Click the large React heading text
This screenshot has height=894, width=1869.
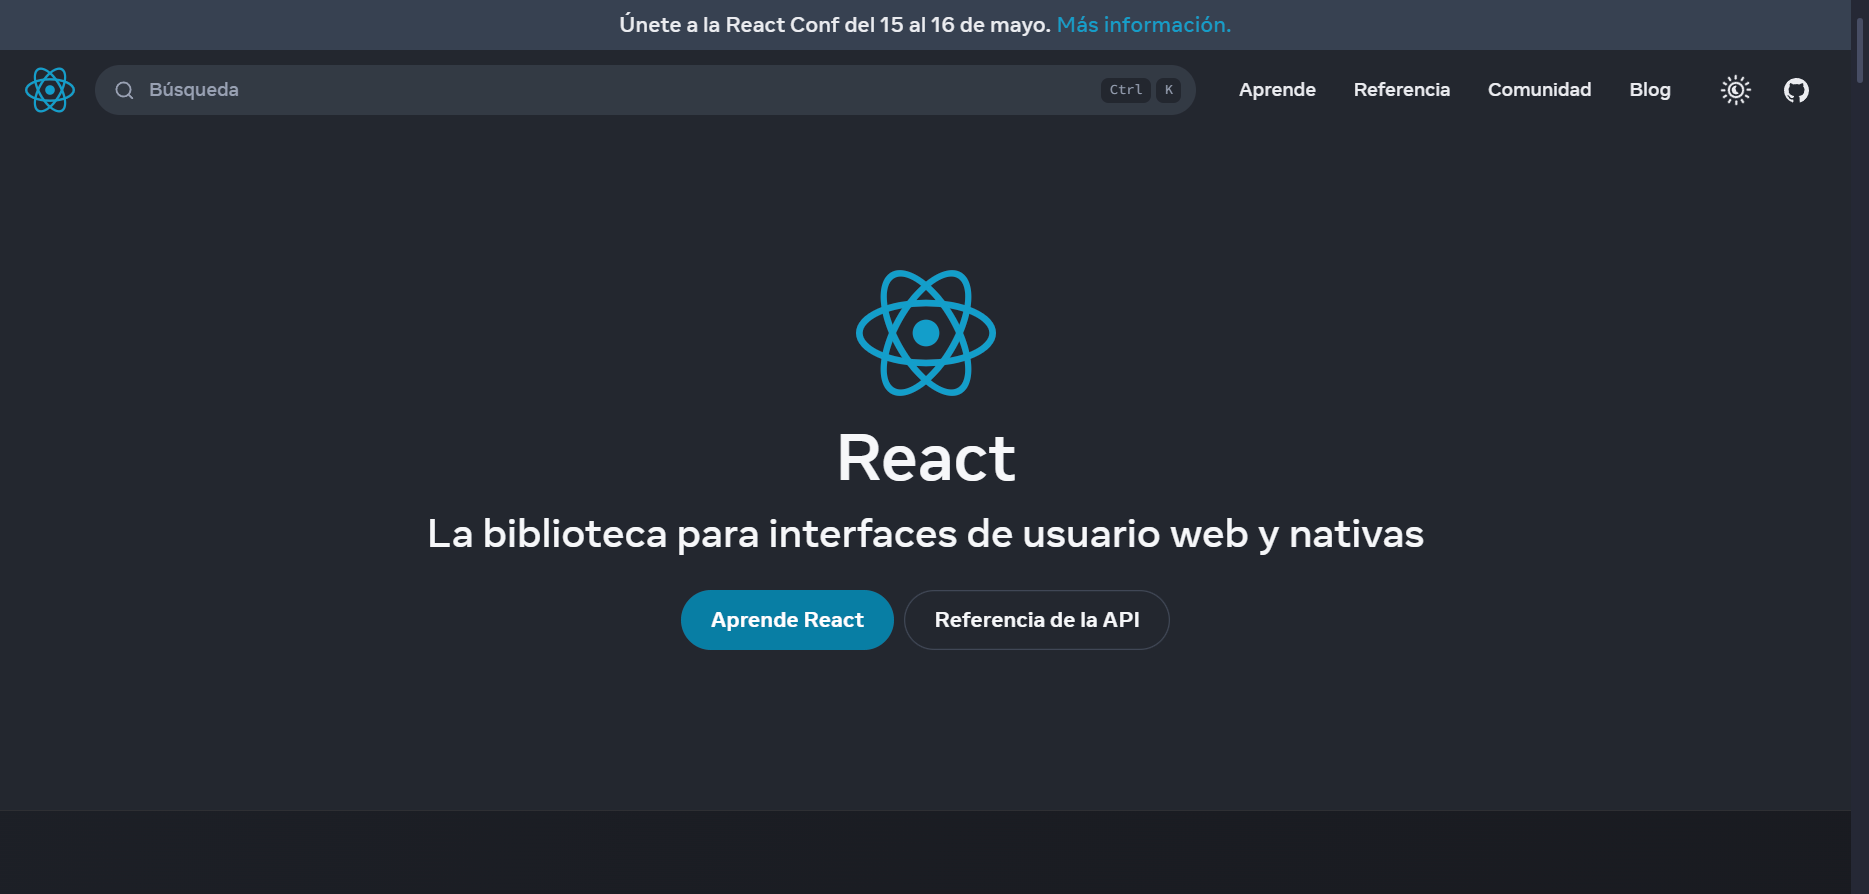(x=926, y=458)
